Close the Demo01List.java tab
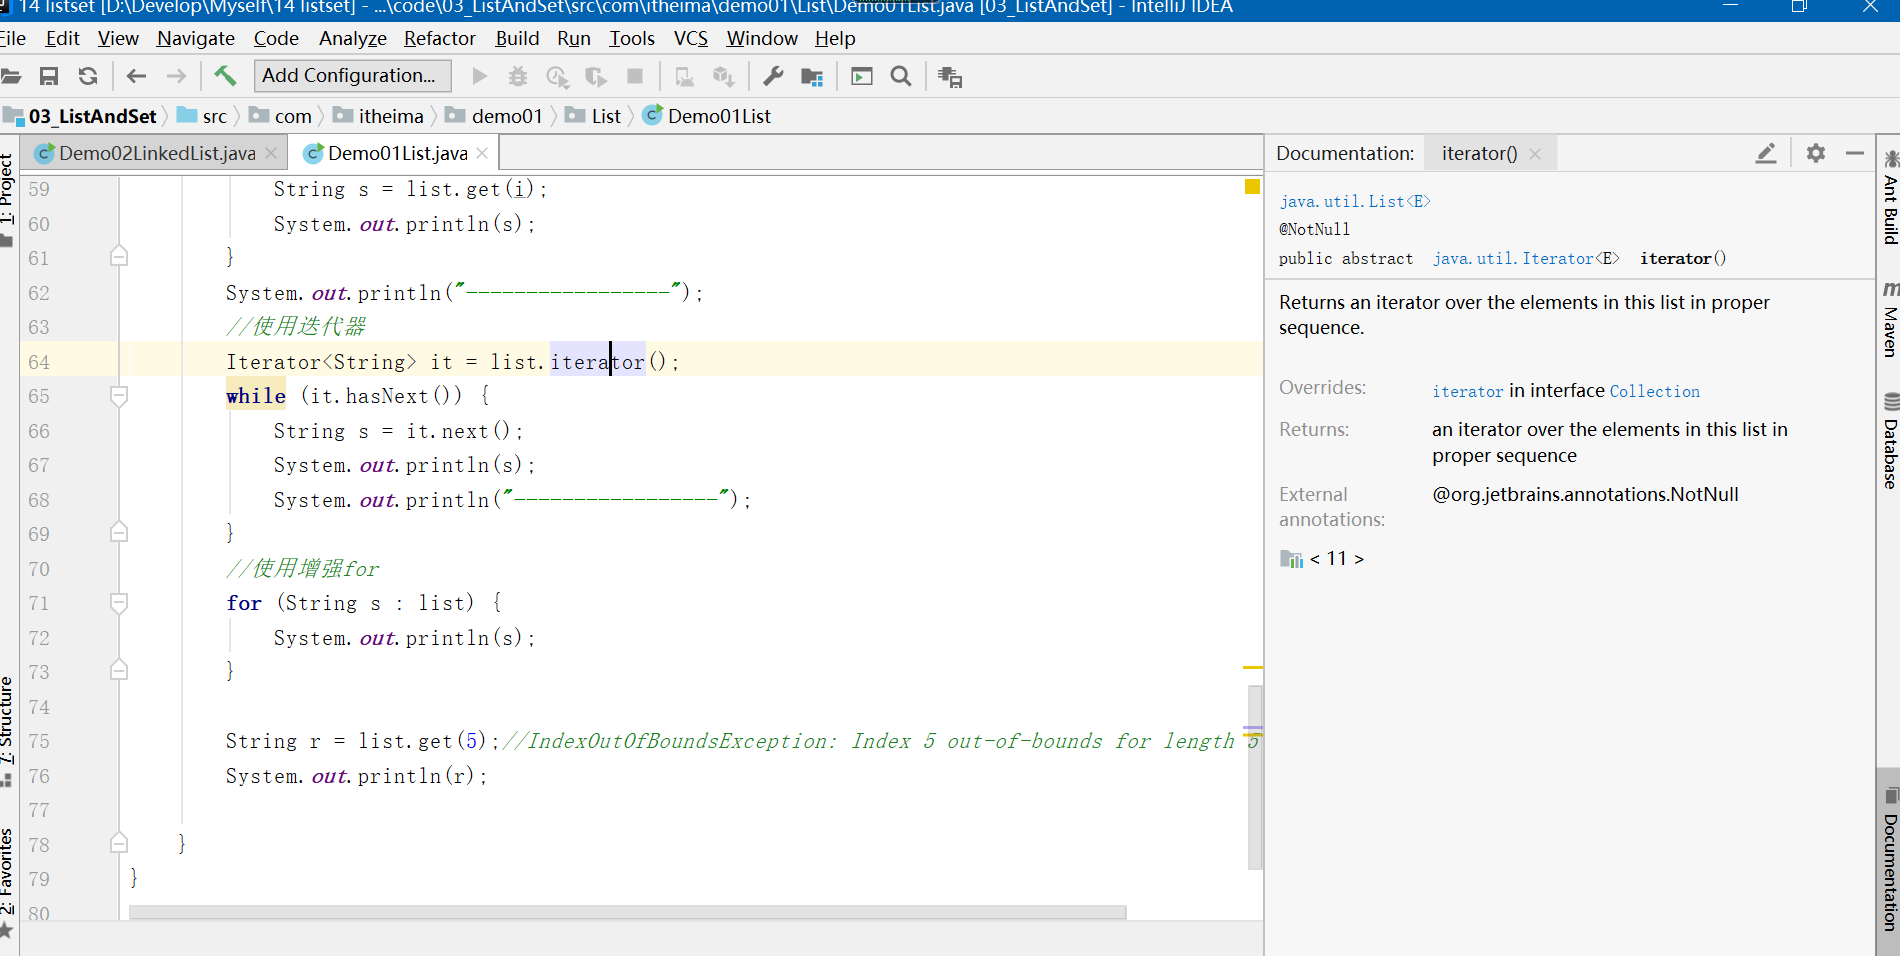 click(482, 153)
